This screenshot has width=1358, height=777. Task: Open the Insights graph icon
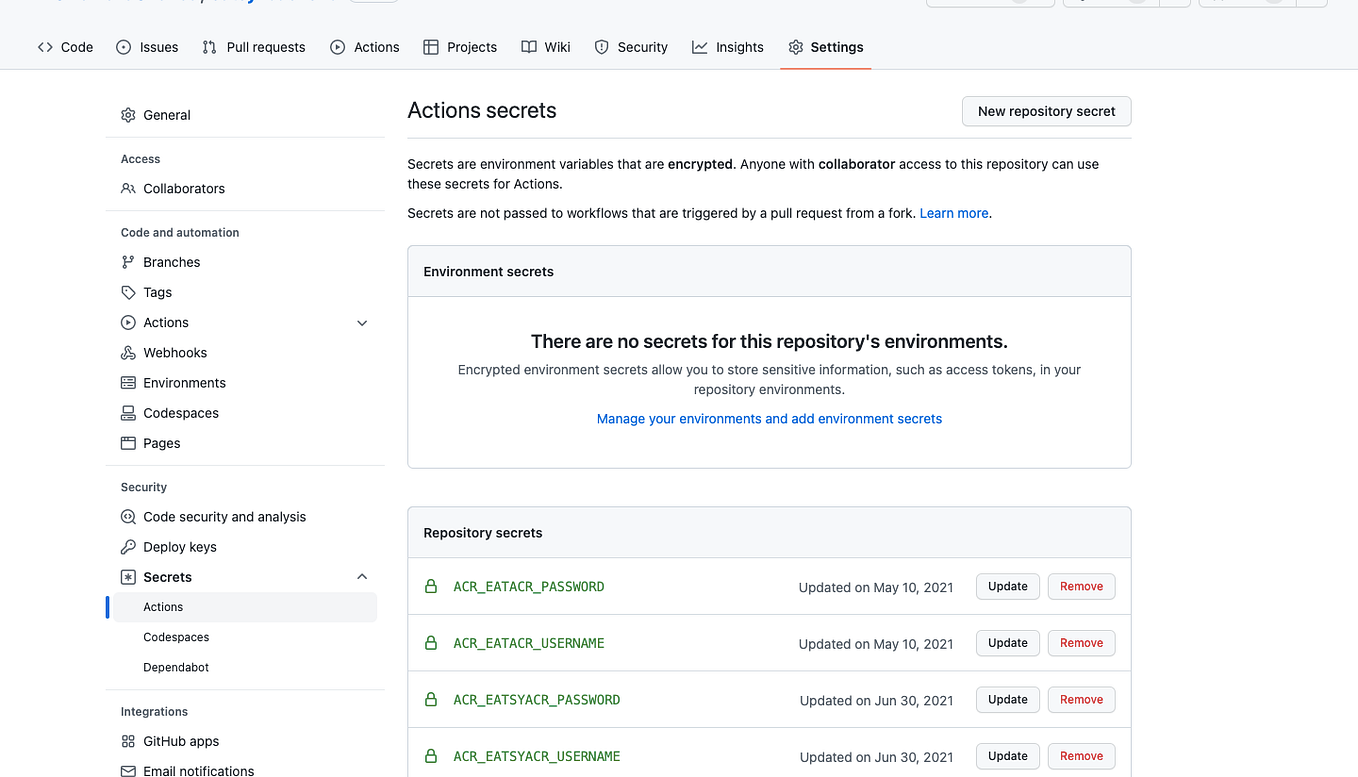[698, 46]
